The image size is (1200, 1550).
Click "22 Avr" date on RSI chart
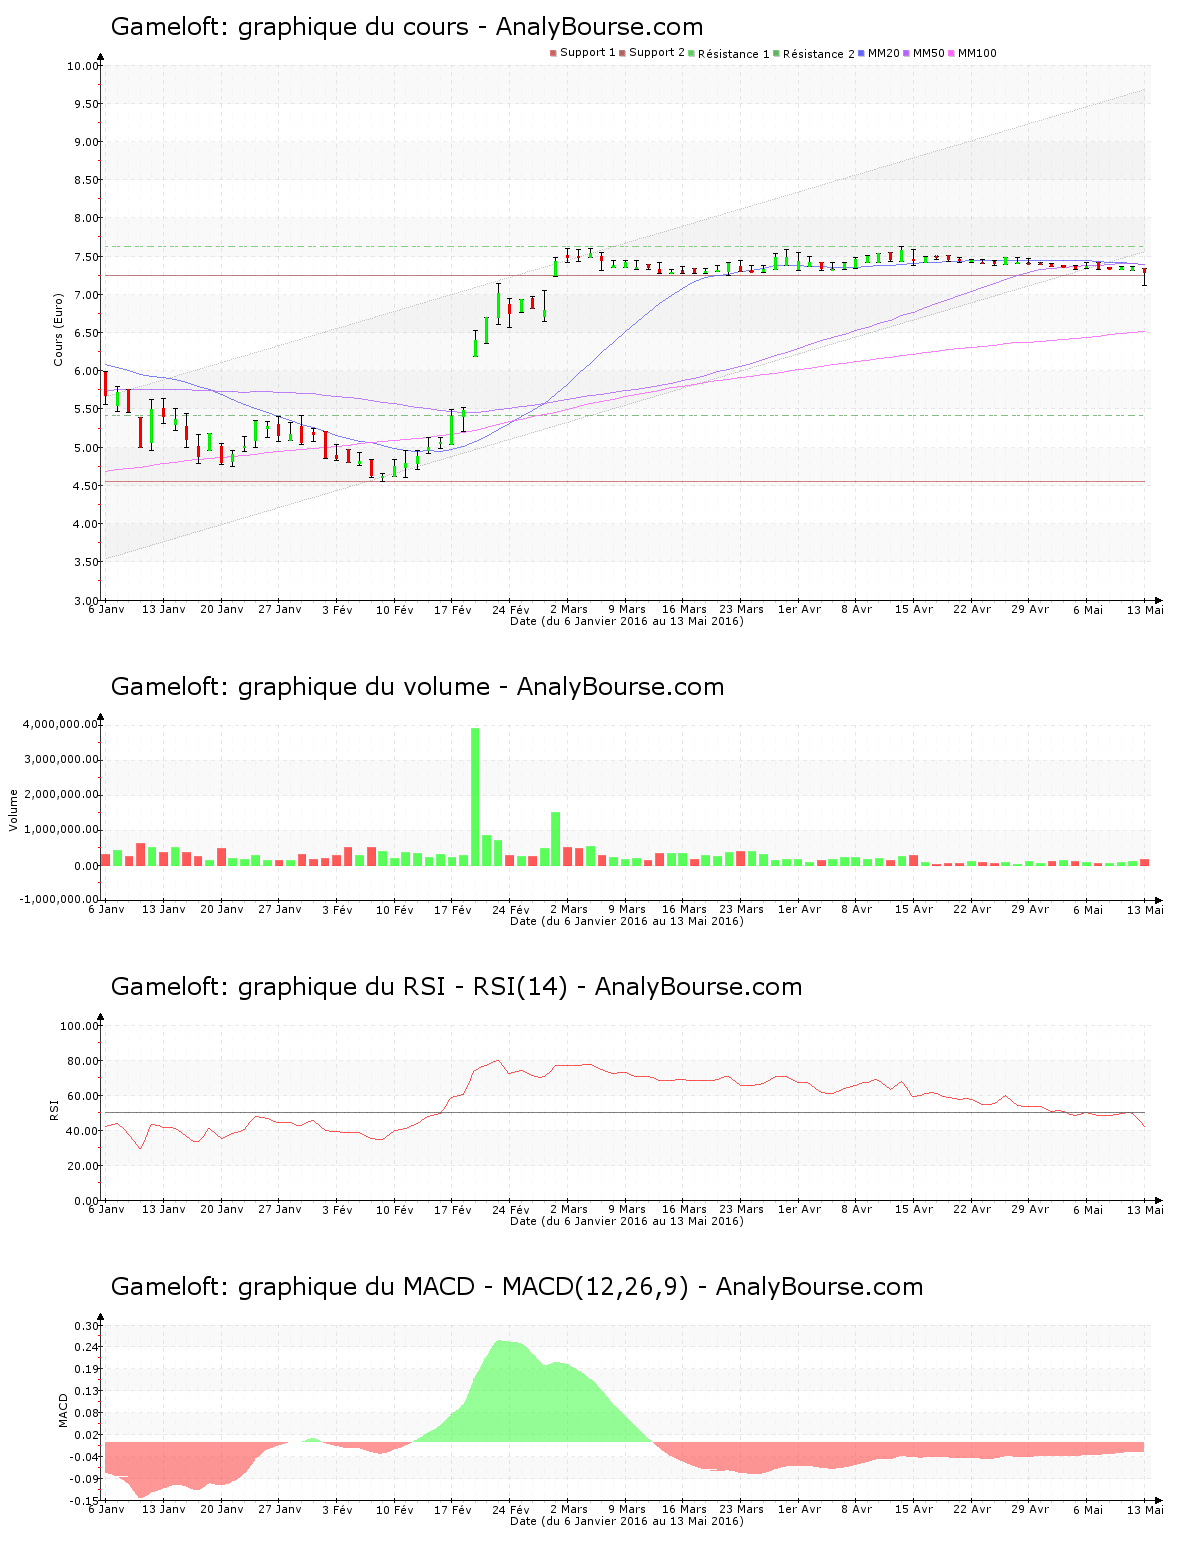click(x=972, y=1209)
